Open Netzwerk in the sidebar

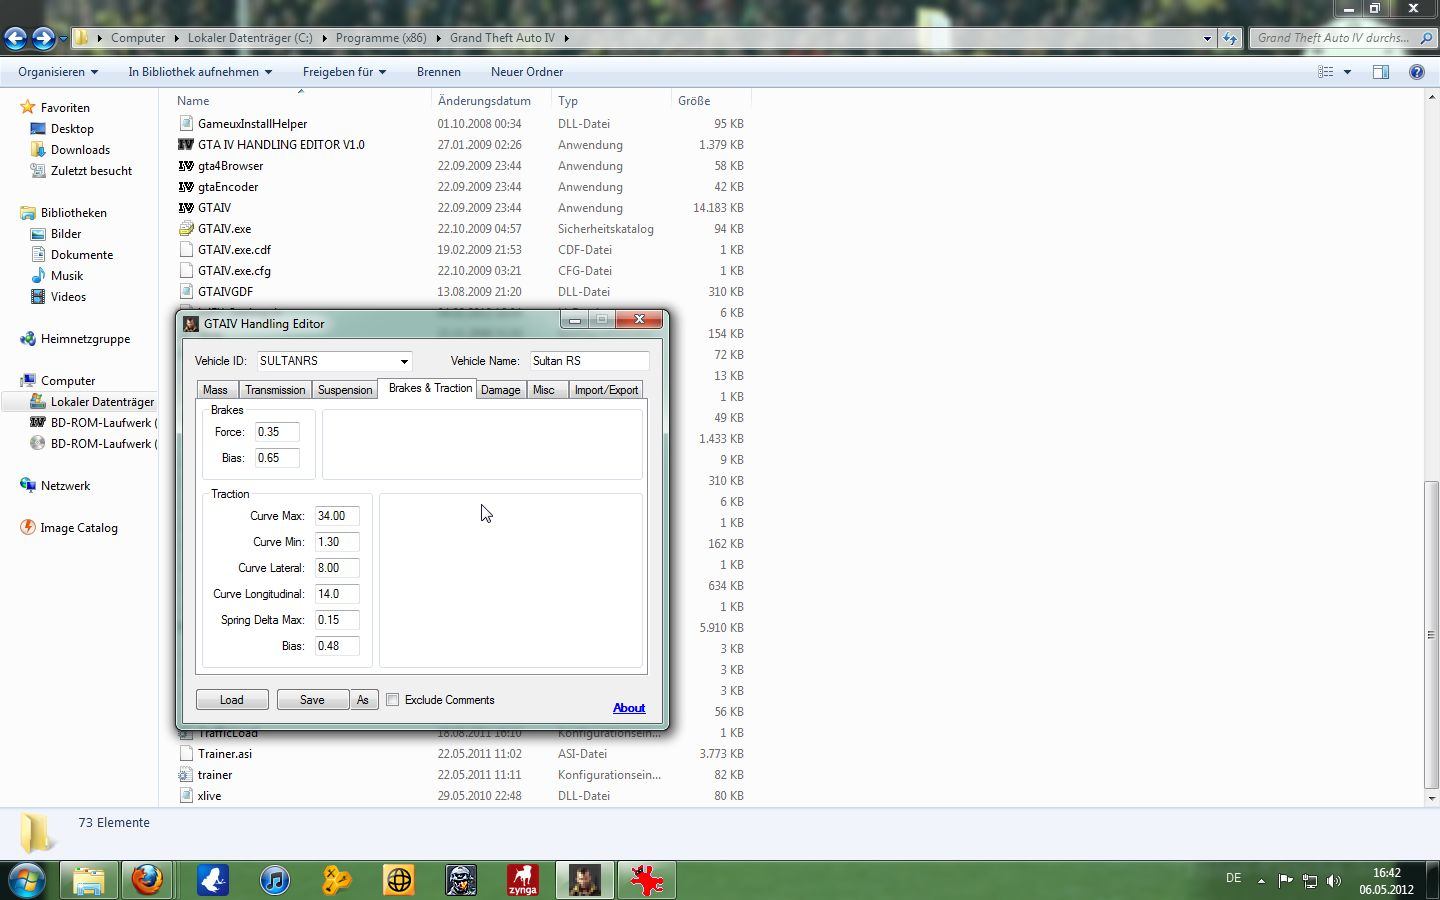click(x=65, y=486)
